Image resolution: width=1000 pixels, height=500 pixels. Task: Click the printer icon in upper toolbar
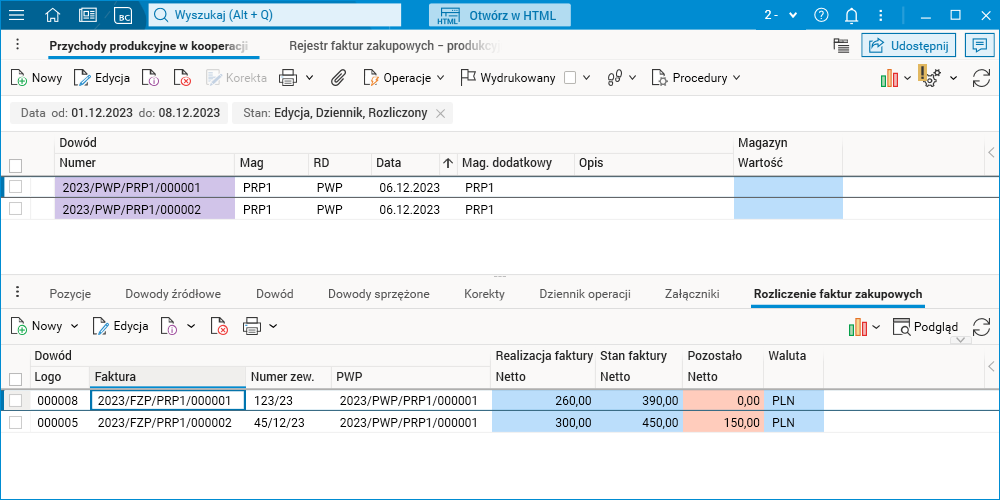point(288,77)
